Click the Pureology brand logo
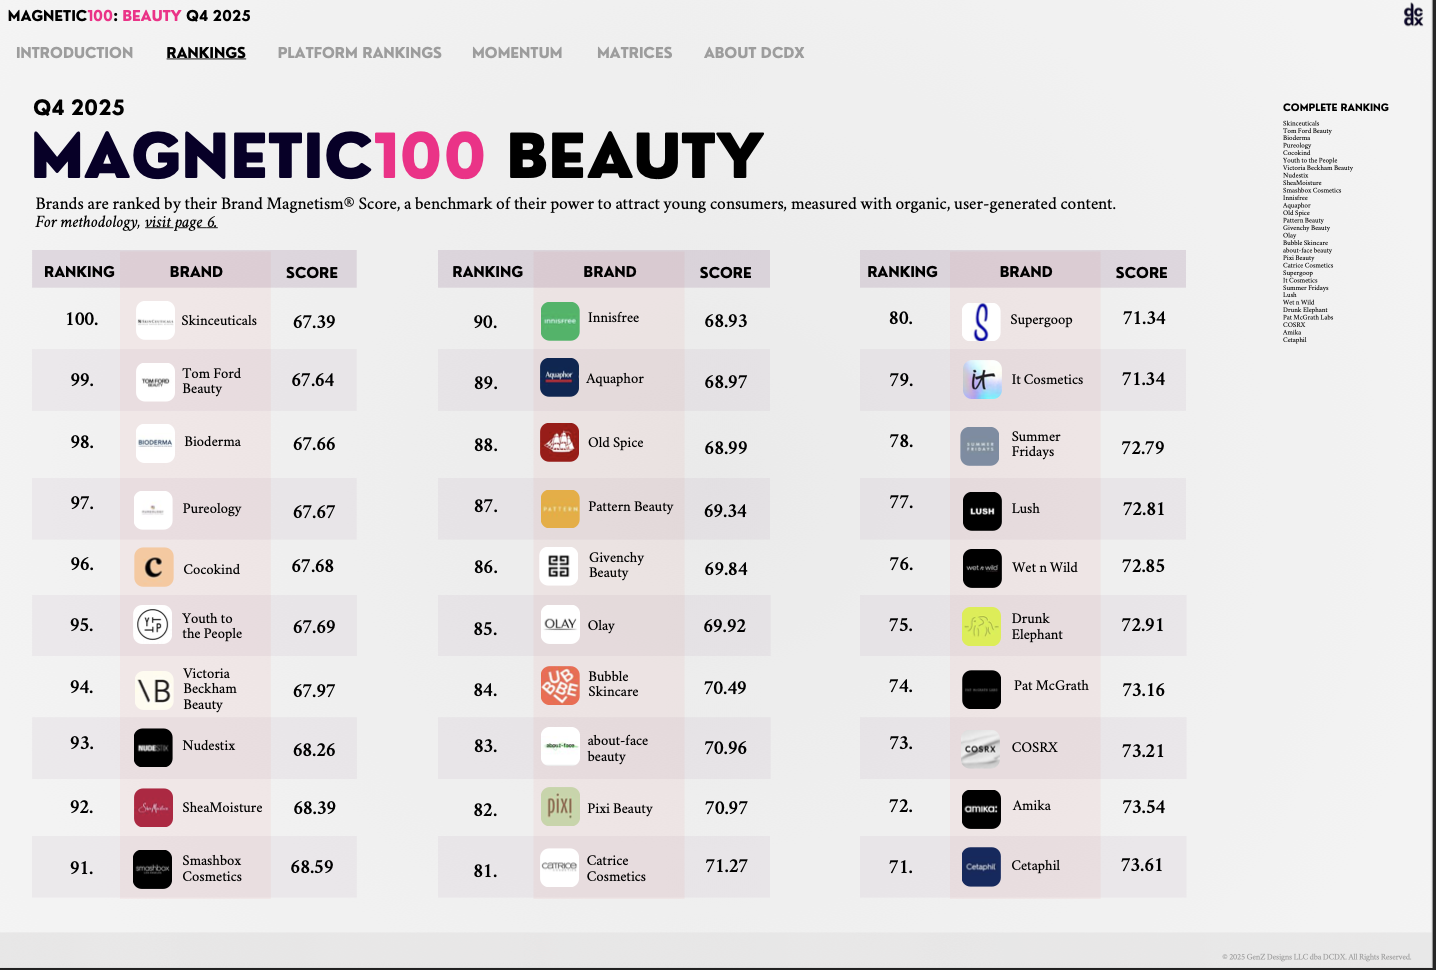Viewport: 1436px width, 970px height. pyautogui.click(x=153, y=510)
